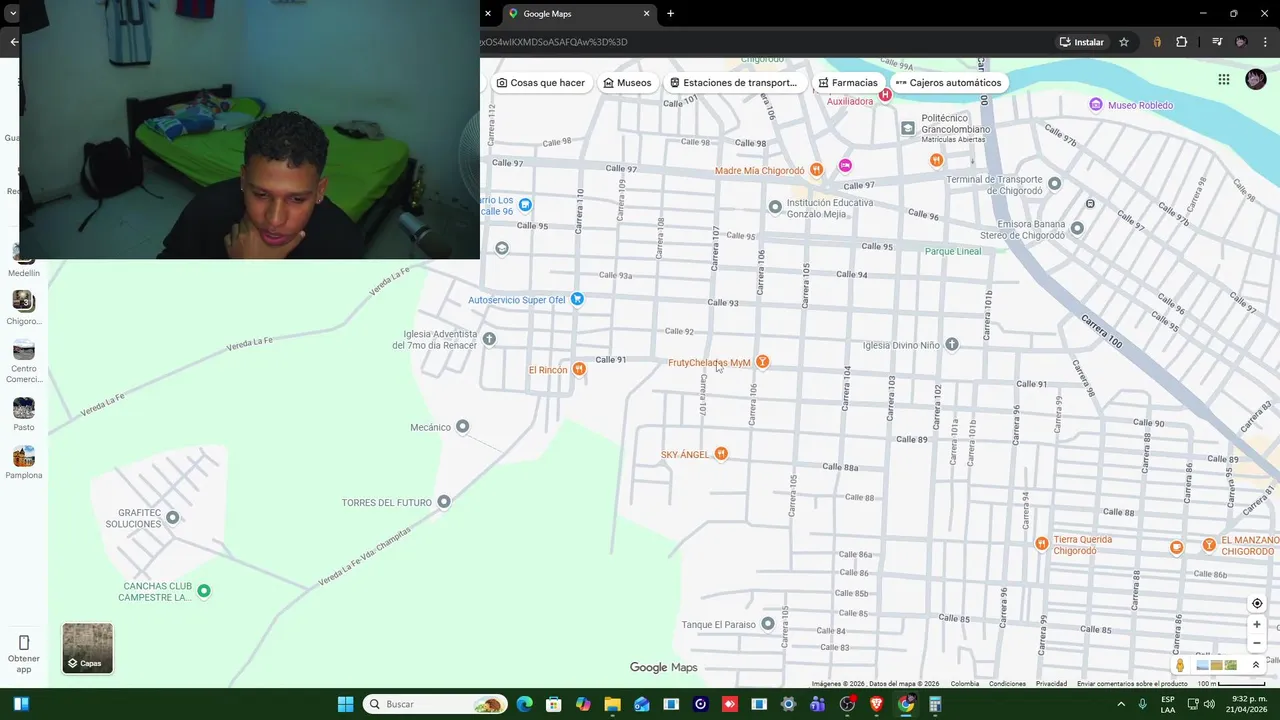This screenshot has height=720, width=1280.
Task: Select the Museo Robledo pin
Action: pyautogui.click(x=1096, y=105)
